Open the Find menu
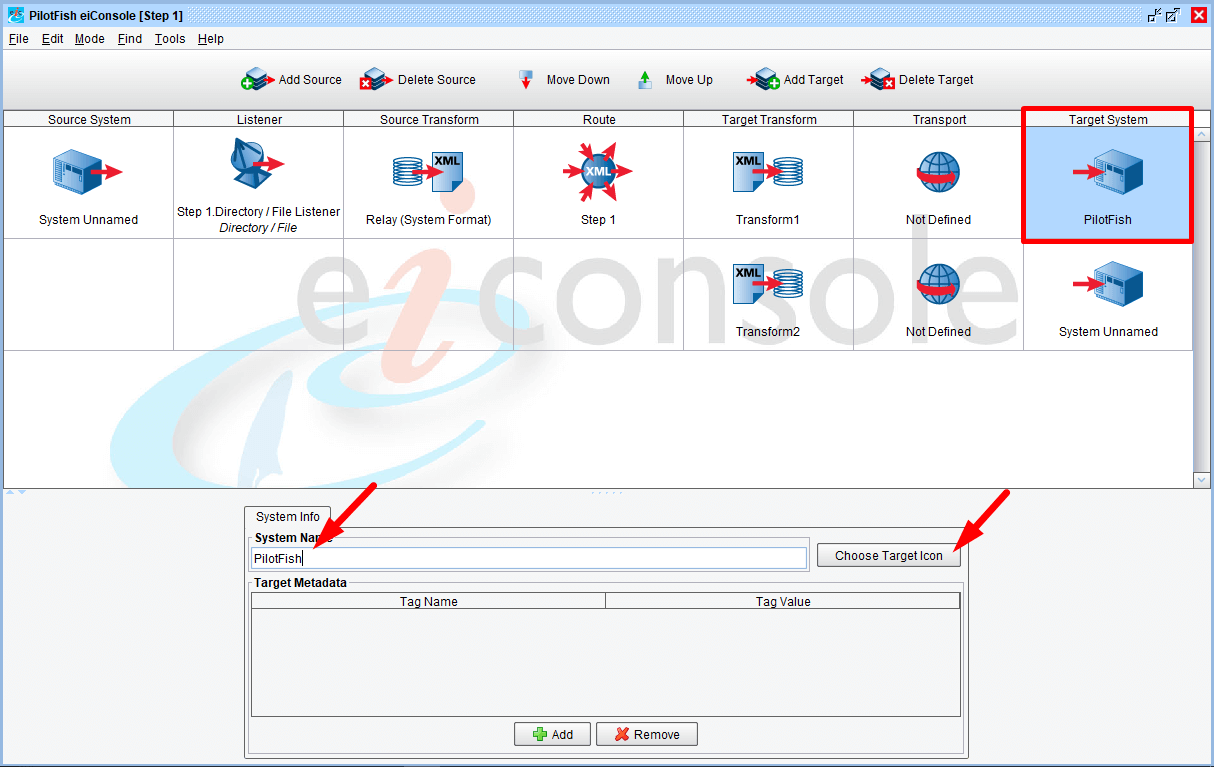1214x767 pixels. click(x=130, y=39)
